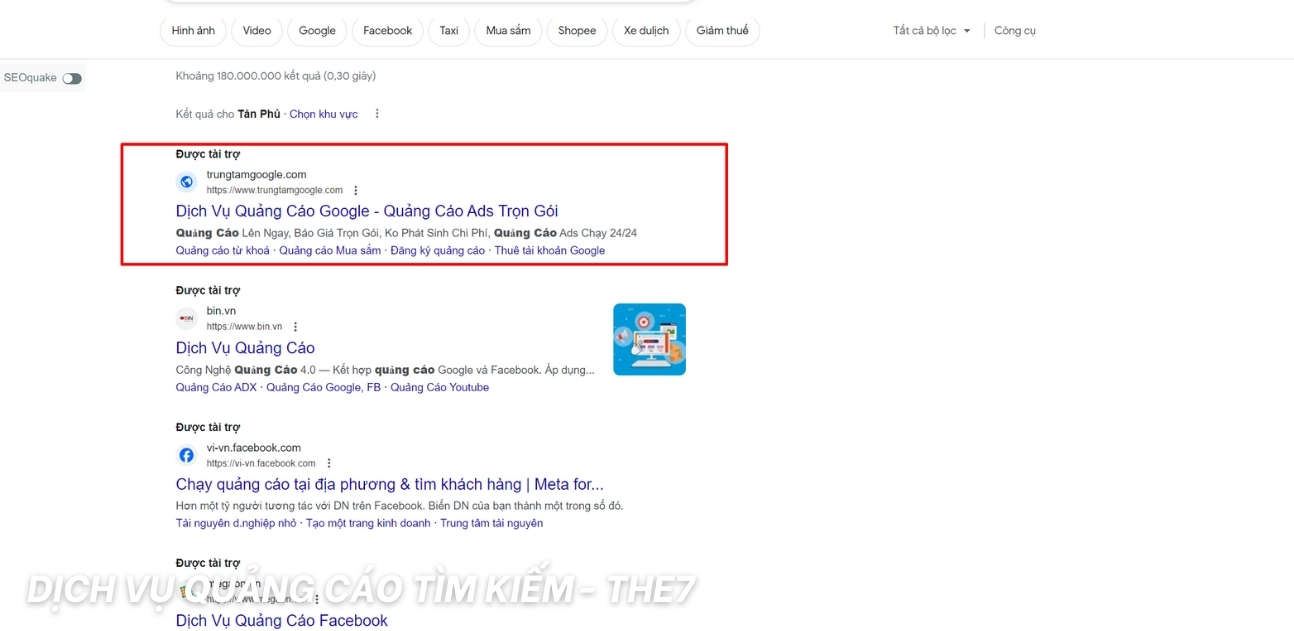This screenshot has width=1294, height=631.
Task: Select the Shopee filter chip
Action: [576, 30]
